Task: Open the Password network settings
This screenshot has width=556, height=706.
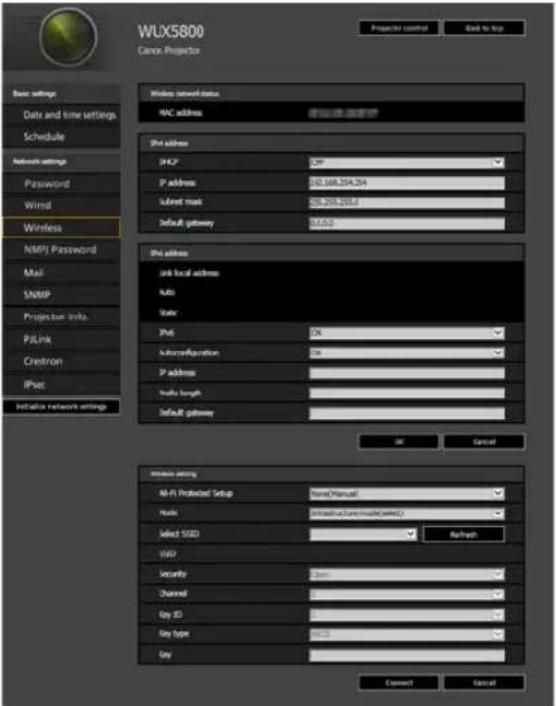Action: pyautogui.click(x=62, y=184)
